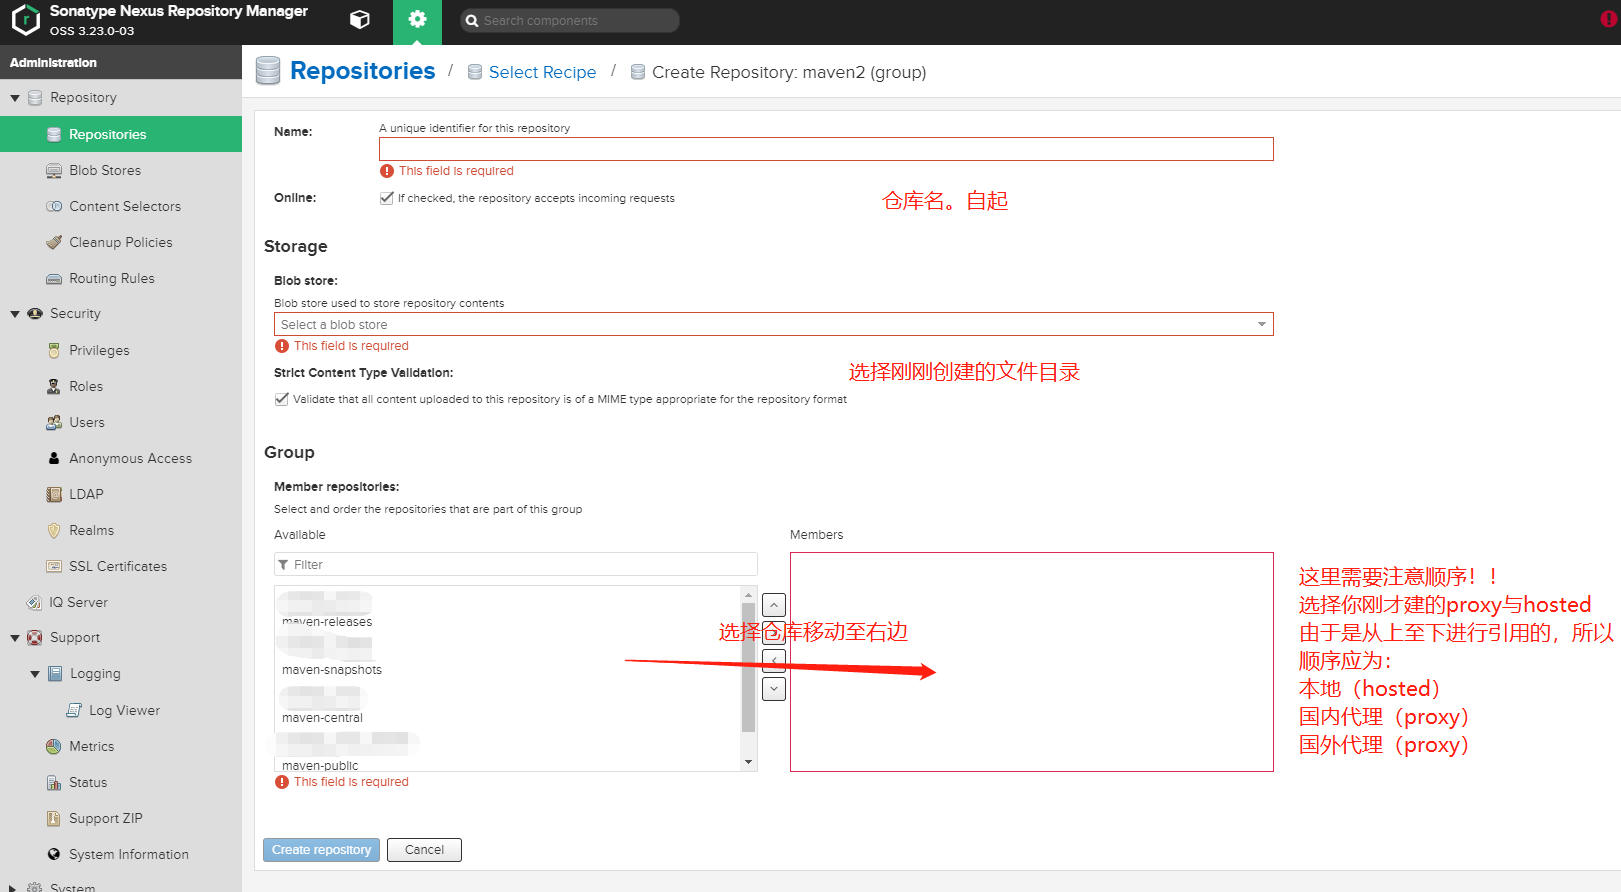Screen dimensions: 1621x892
Task: Click the Privileges medal icon
Action: tap(54, 351)
